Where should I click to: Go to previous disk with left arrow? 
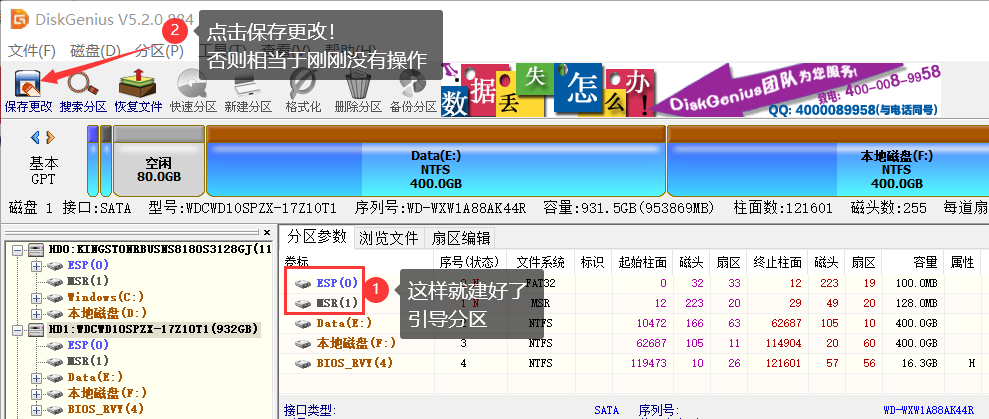click(x=35, y=137)
